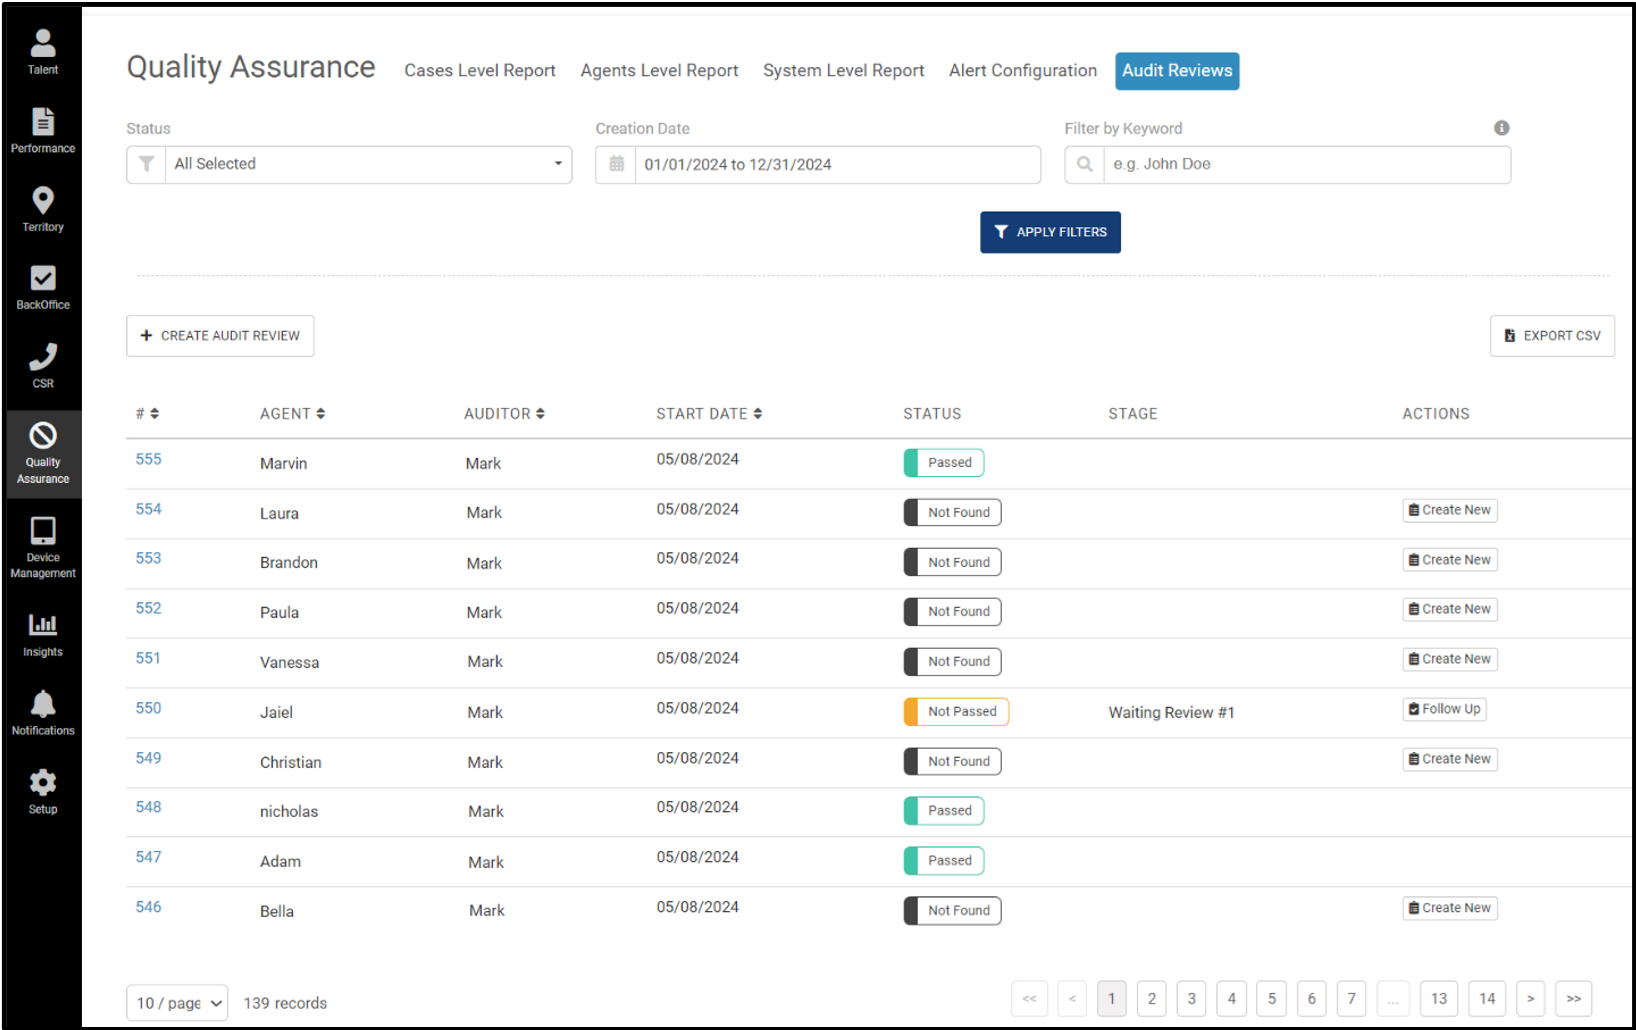1636x1030 pixels.
Task: Go to page 2 of results
Action: pos(1152,998)
